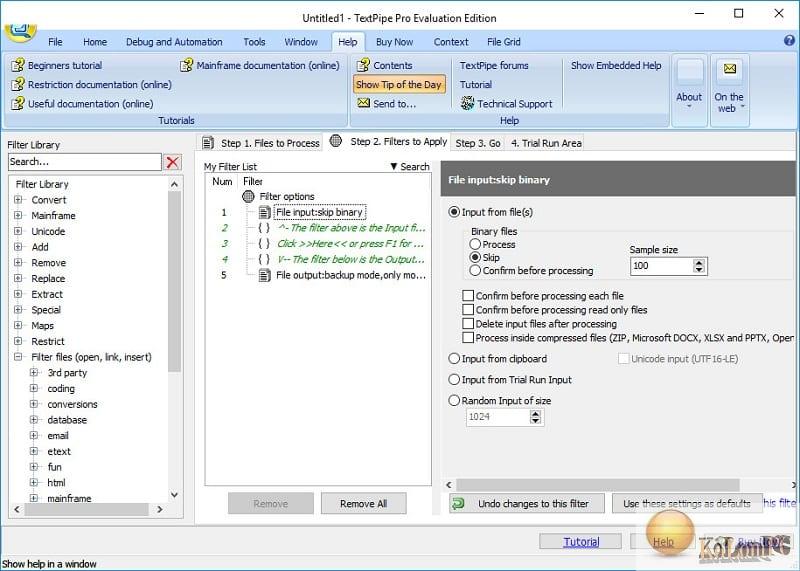This screenshot has width=800, height=571.
Task: Enable Process inside compressed files checkbox
Action: [x=468, y=338]
